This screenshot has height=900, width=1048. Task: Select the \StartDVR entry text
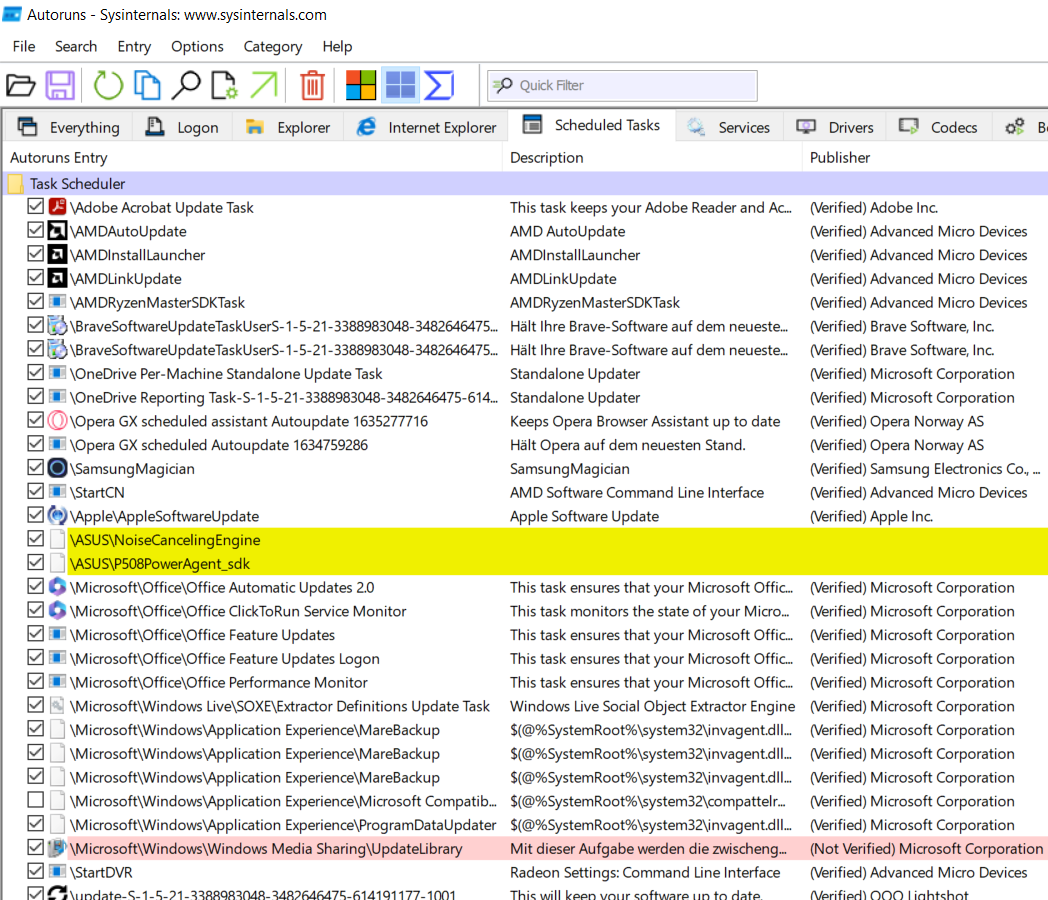coord(101,873)
